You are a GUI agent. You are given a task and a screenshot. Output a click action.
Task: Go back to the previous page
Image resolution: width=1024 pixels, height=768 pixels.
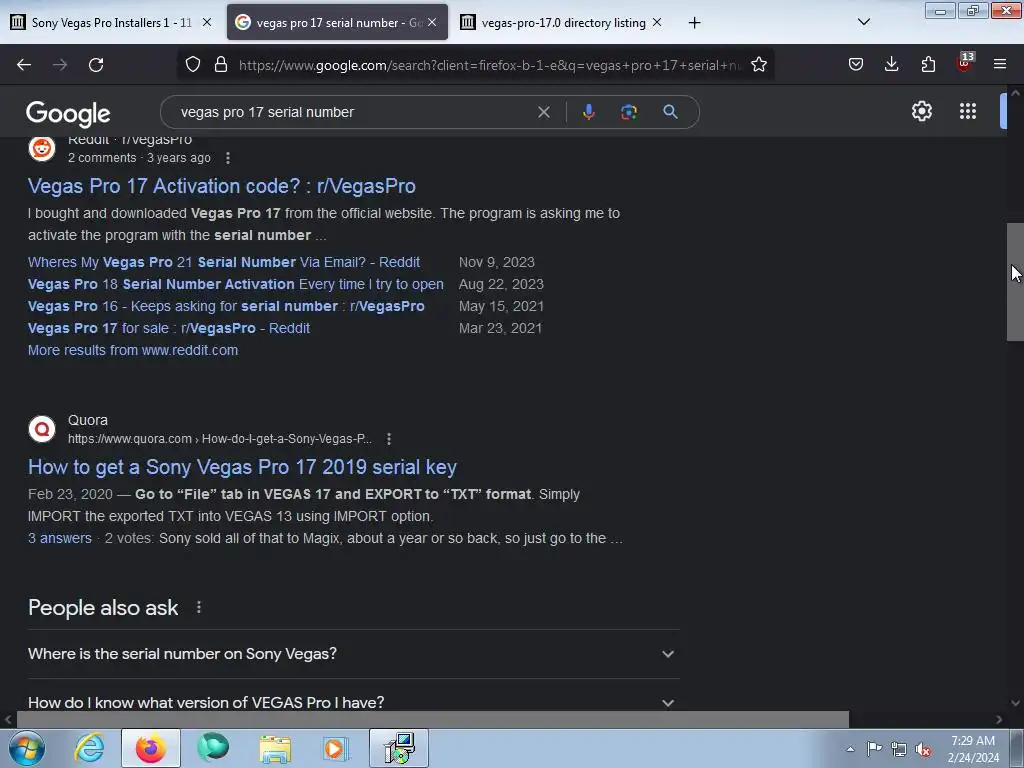pos(24,65)
